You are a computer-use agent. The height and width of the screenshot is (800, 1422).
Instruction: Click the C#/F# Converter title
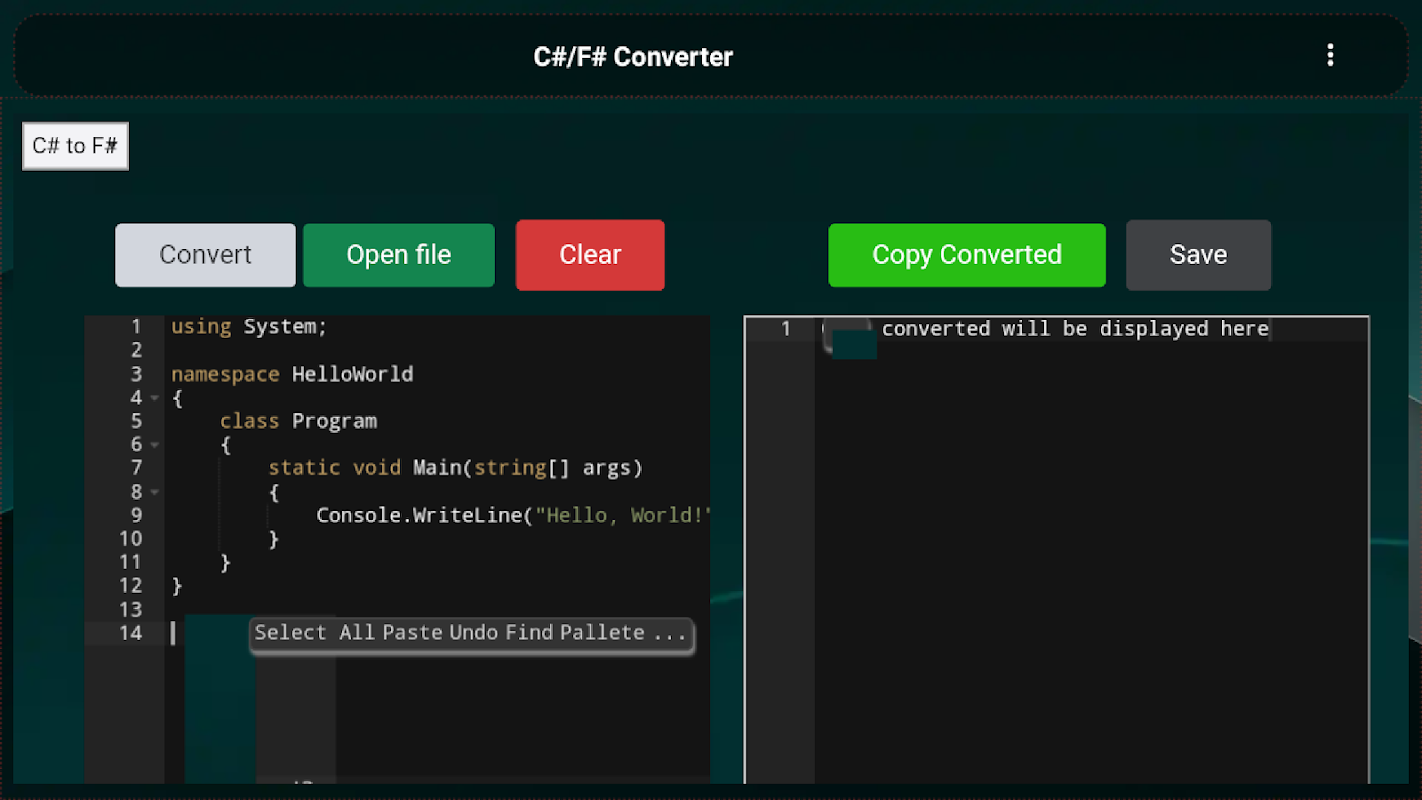pyautogui.click(x=633, y=57)
